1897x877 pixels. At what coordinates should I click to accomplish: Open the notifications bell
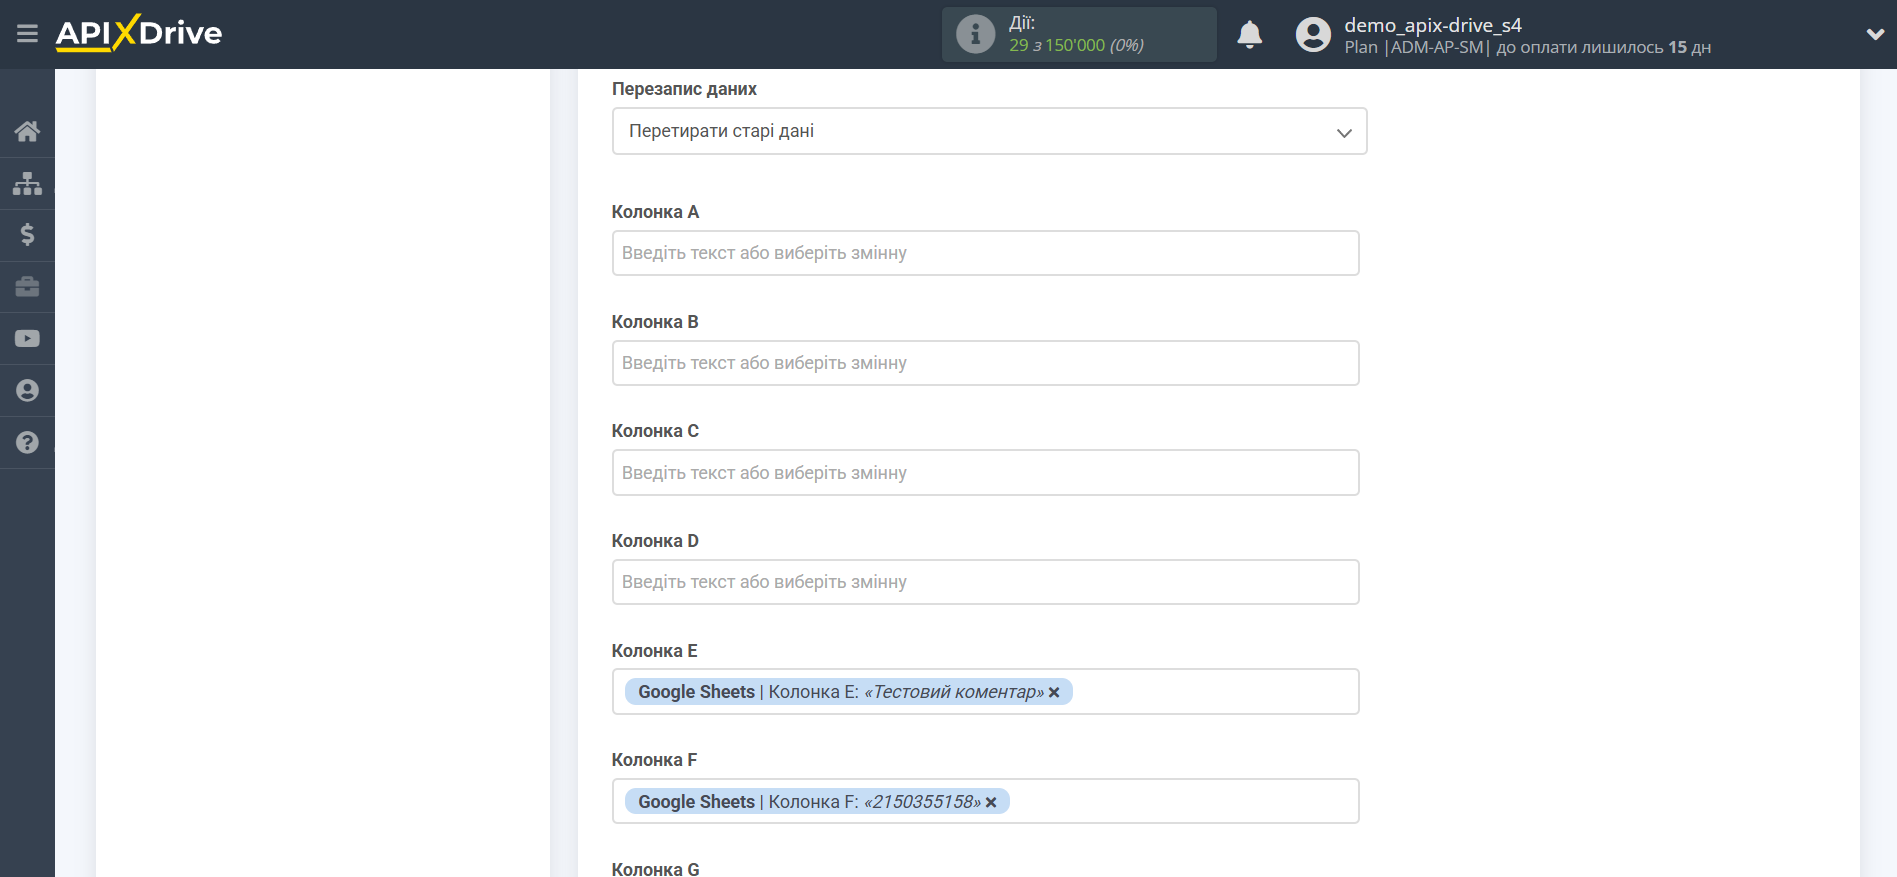1249,34
